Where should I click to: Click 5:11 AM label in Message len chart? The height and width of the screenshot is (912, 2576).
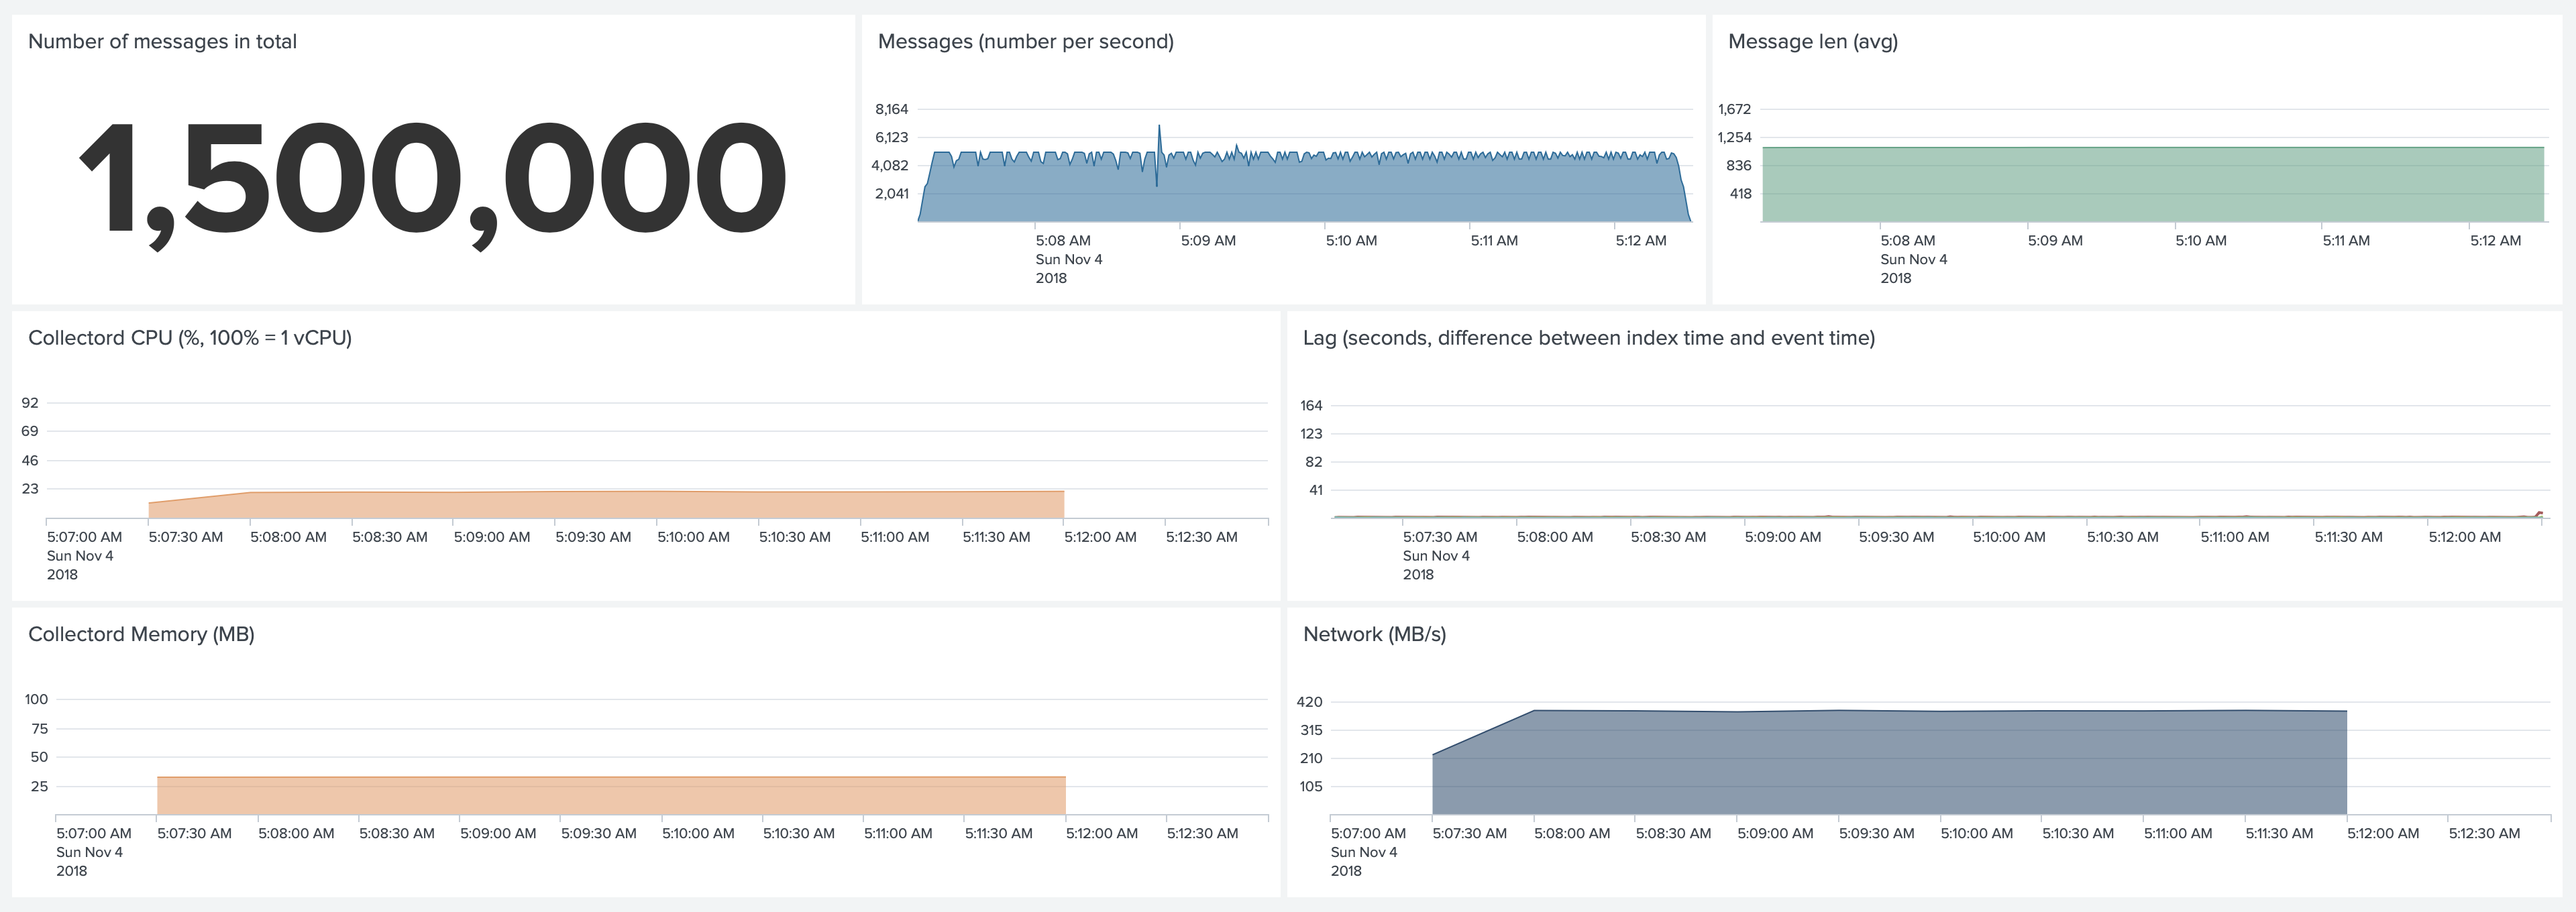[x=2346, y=240]
